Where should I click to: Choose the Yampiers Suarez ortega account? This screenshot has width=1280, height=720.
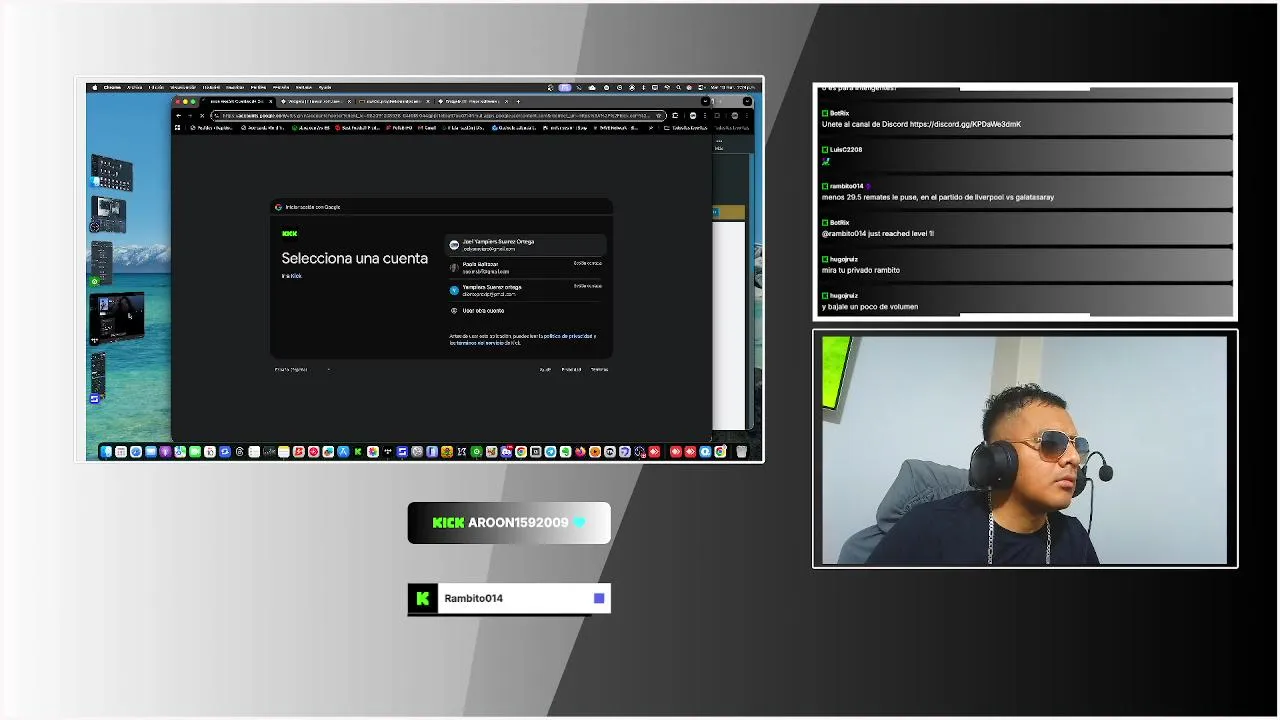pos(525,290)
